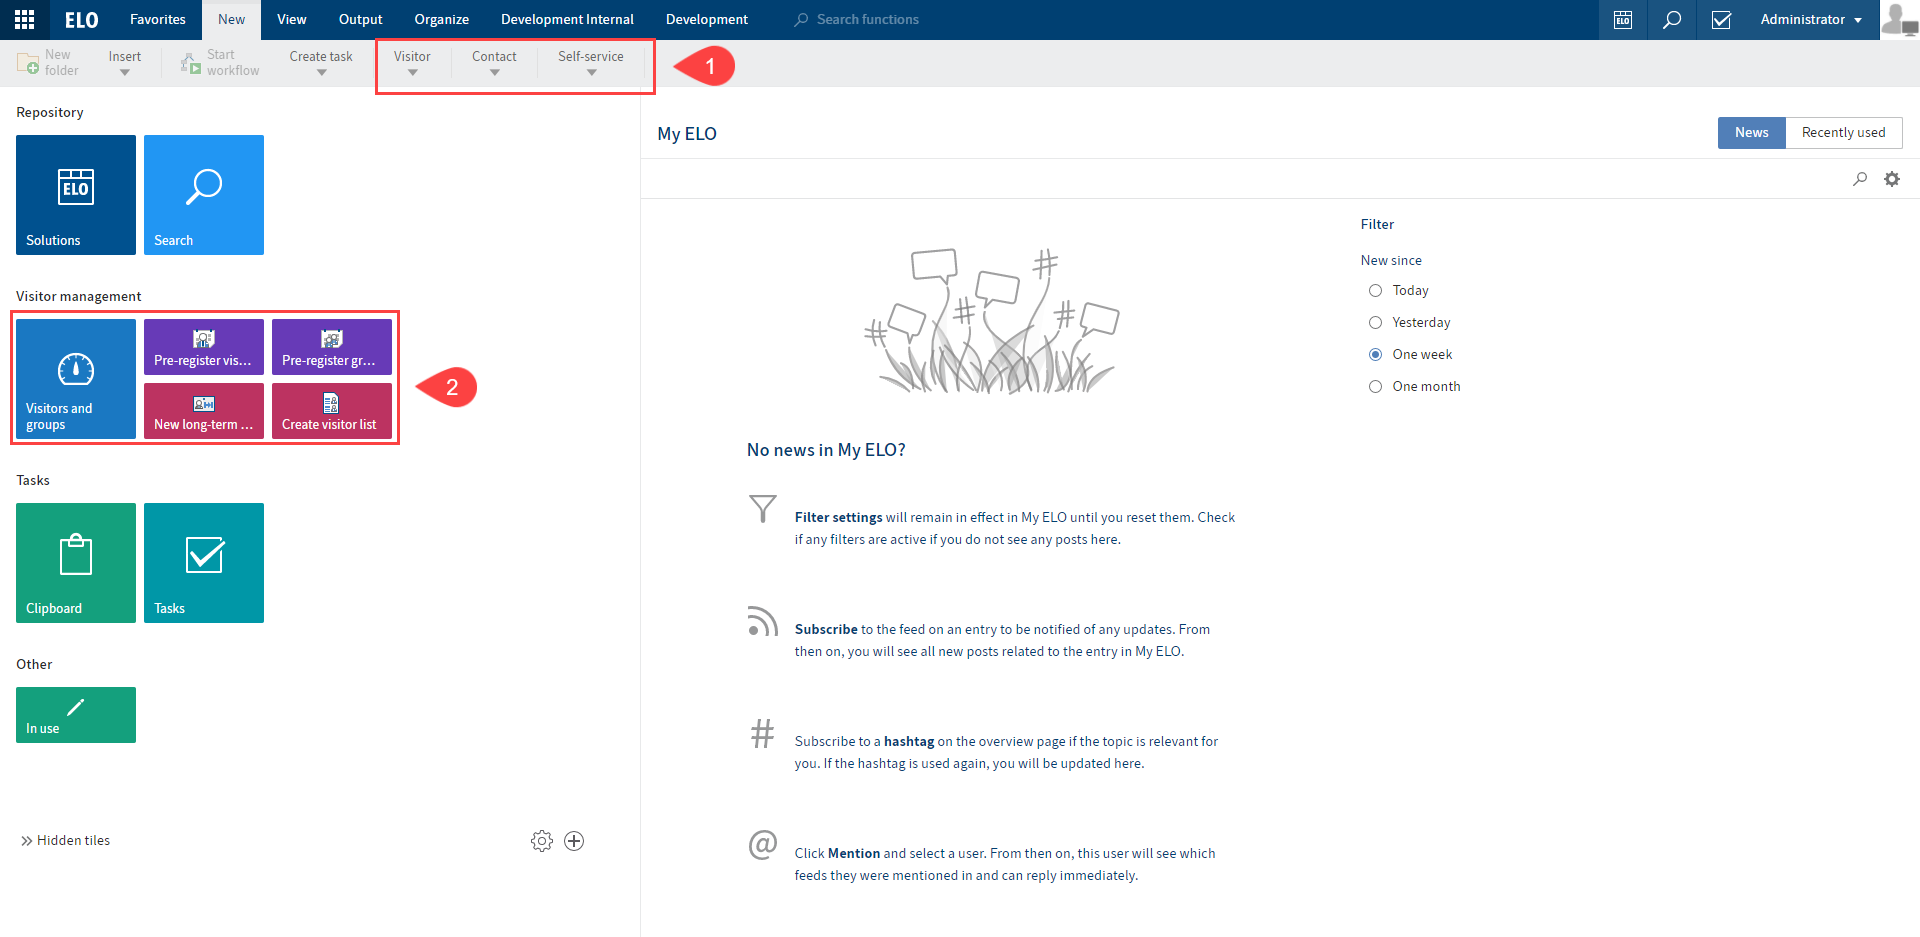Expand the Visitor dropdown

pyautogui.click(x=412, y=63)
